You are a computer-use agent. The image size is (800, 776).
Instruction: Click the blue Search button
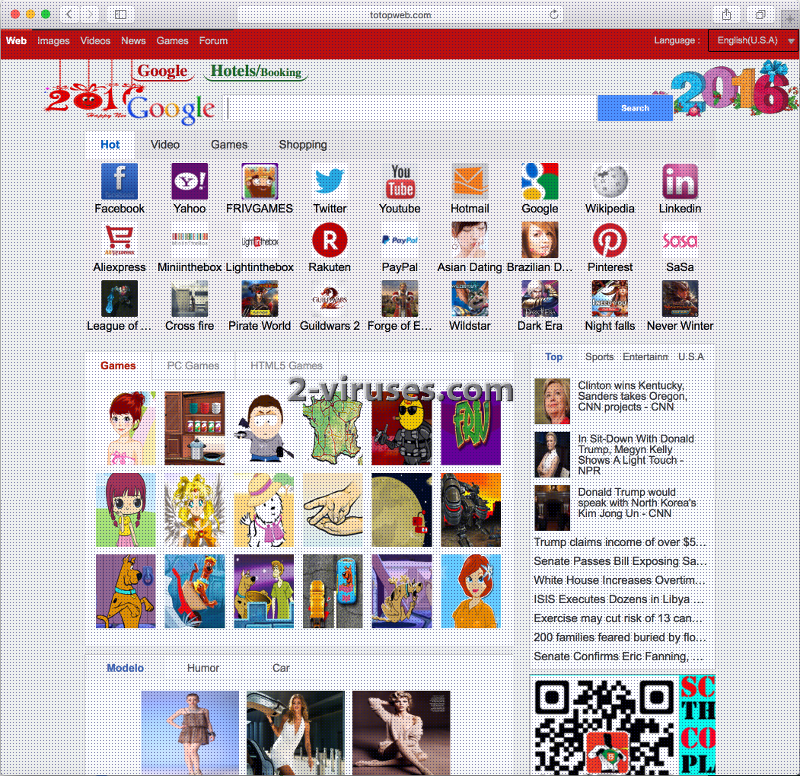point(635,108)
